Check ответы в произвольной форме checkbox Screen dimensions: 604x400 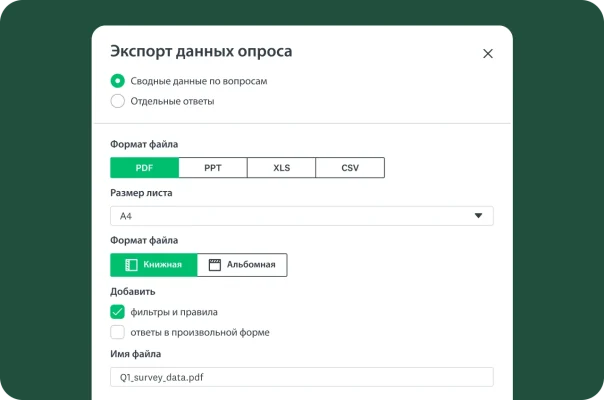[x=117, y=332]
